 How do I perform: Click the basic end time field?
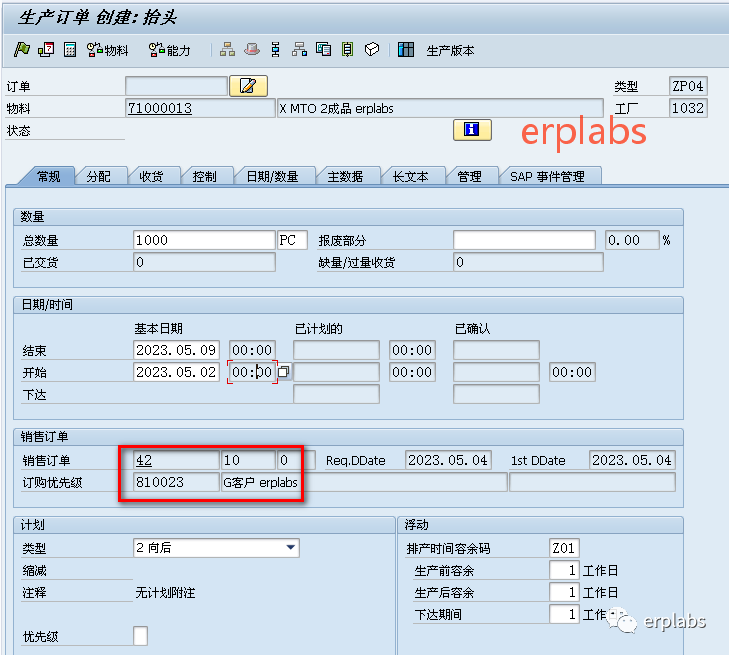tap(252, 350)
